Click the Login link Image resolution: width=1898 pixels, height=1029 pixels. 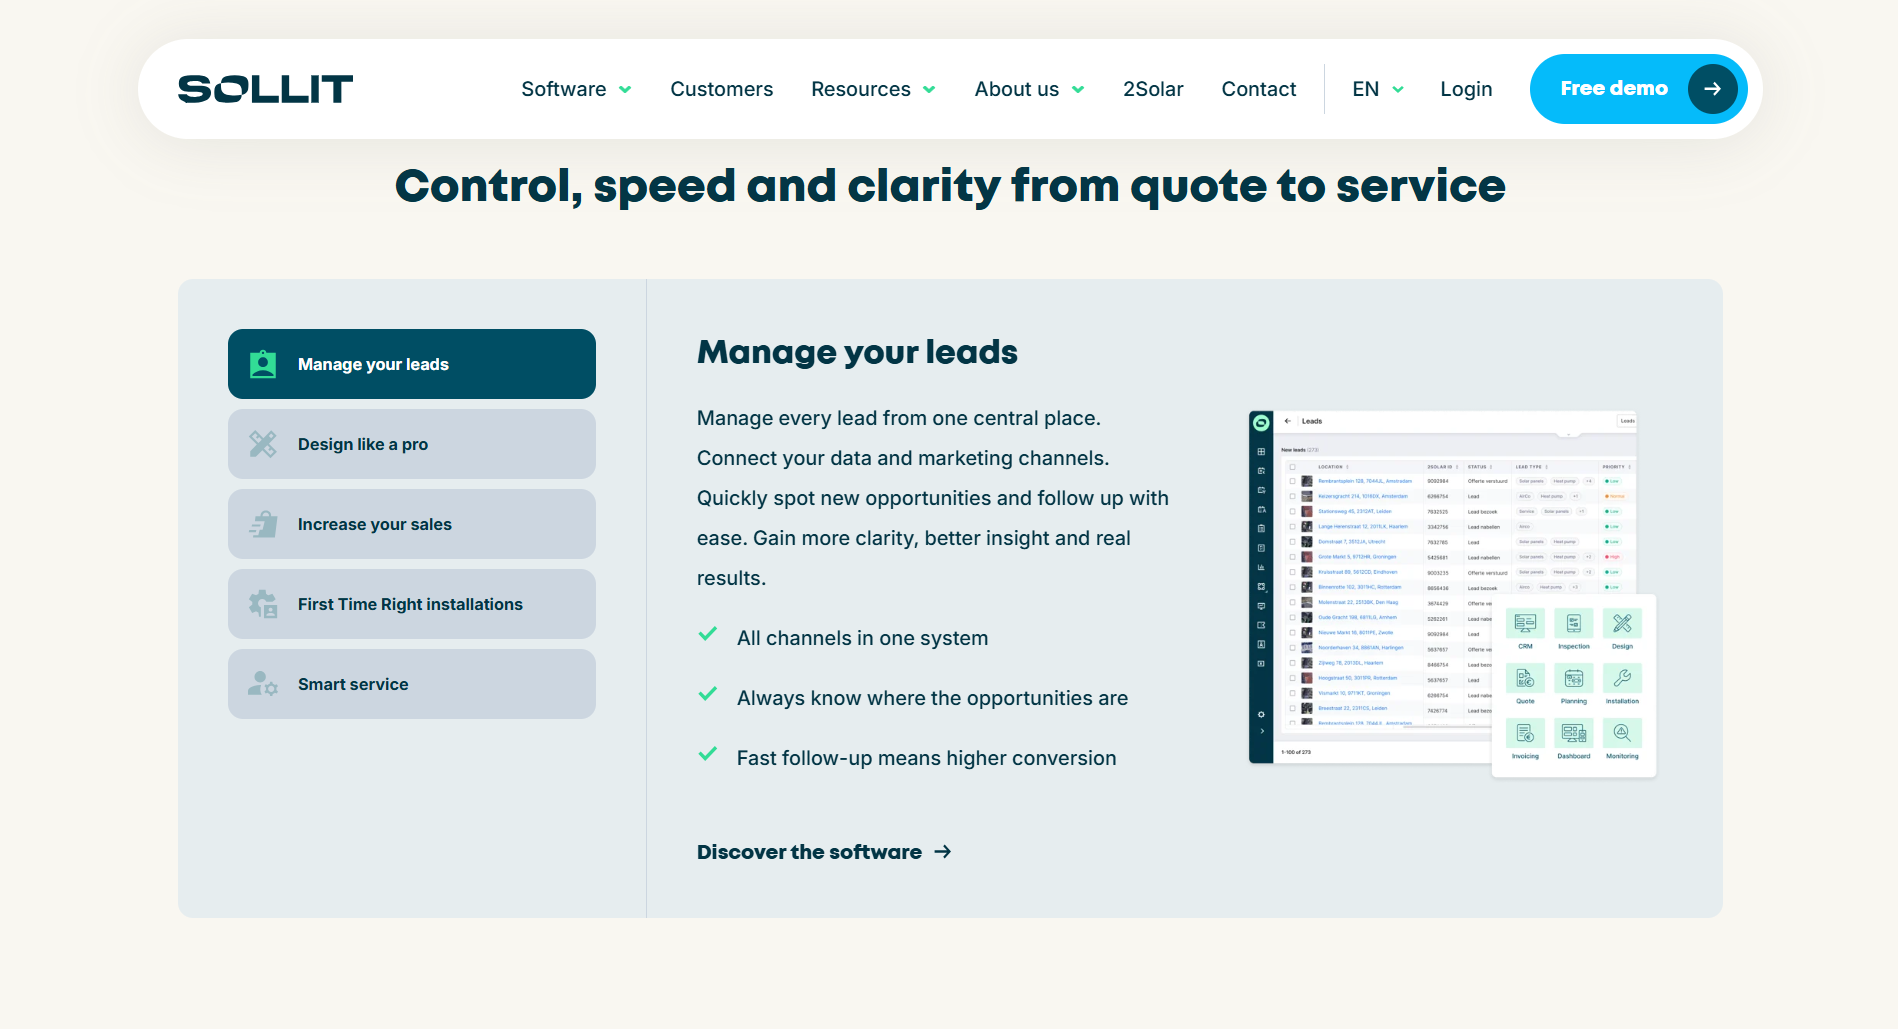[x=1466, y=89]
